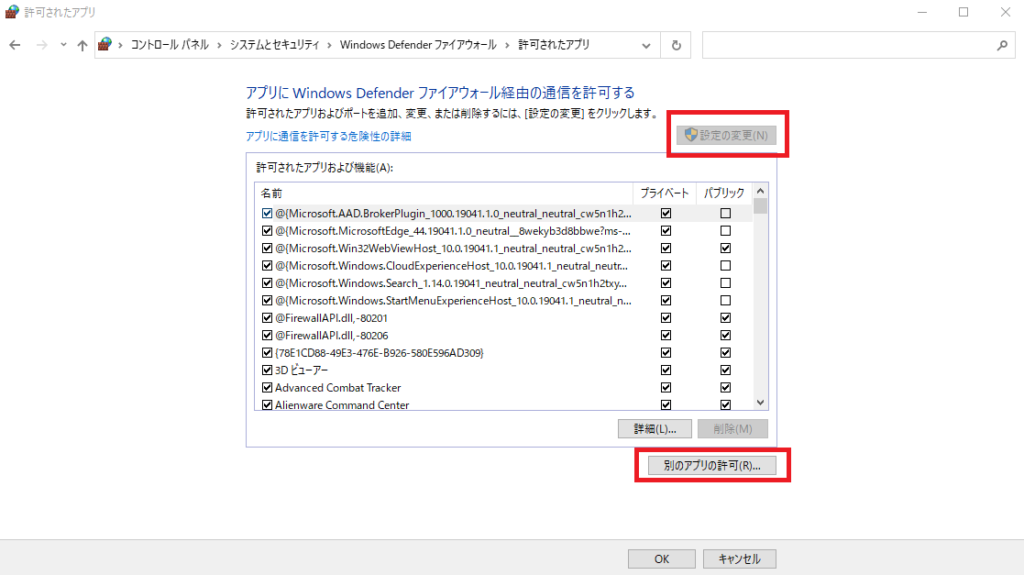Expand chevron after システムとセキュリティ breadcrumb
Viewport: 1024px width, 575px height.
pos(329,45)
